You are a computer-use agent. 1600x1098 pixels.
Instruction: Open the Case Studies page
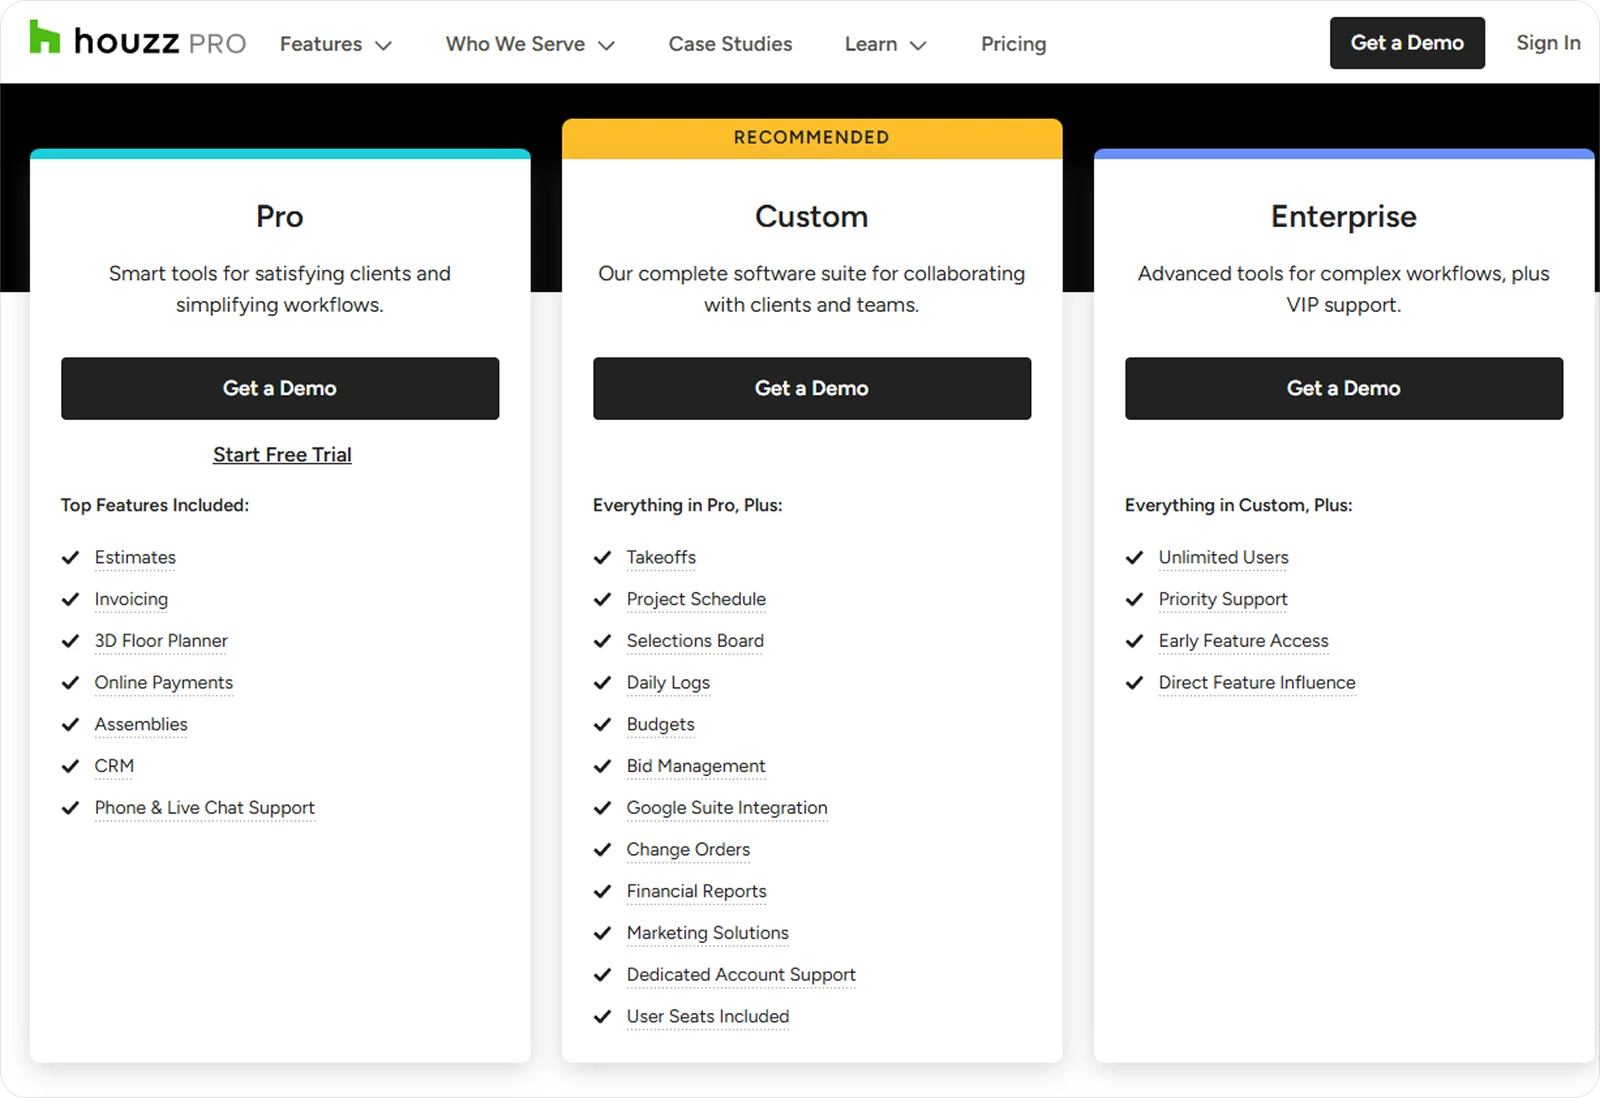point(730,44)
